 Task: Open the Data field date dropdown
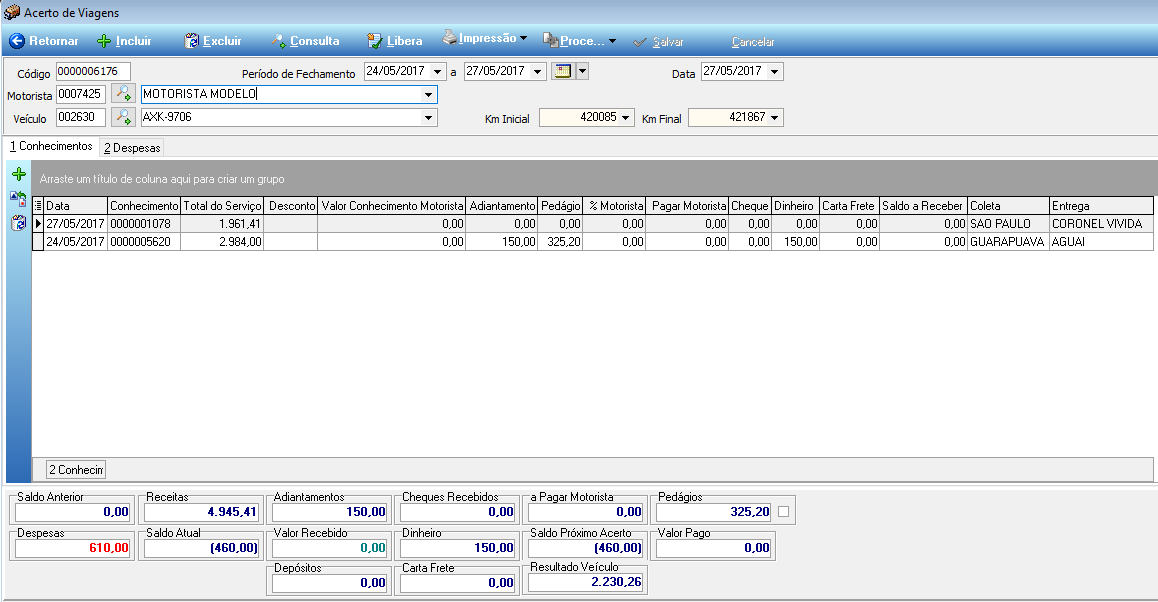coord(774,72)
